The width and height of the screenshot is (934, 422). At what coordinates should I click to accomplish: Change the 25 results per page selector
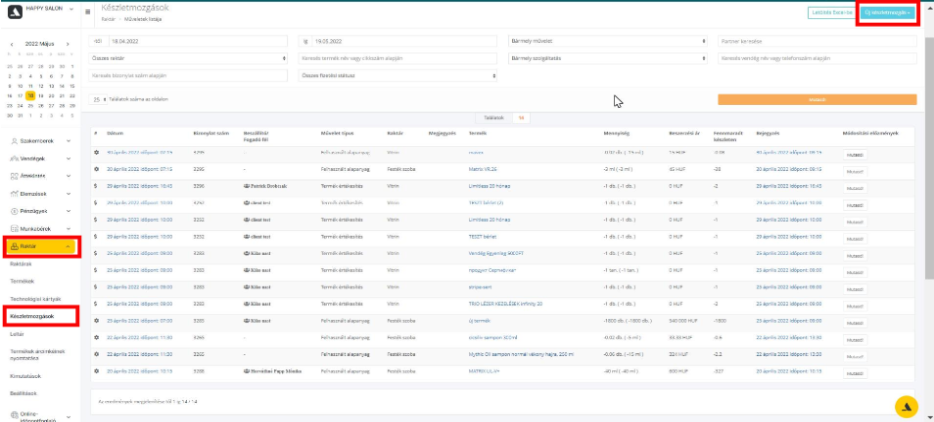99,99
